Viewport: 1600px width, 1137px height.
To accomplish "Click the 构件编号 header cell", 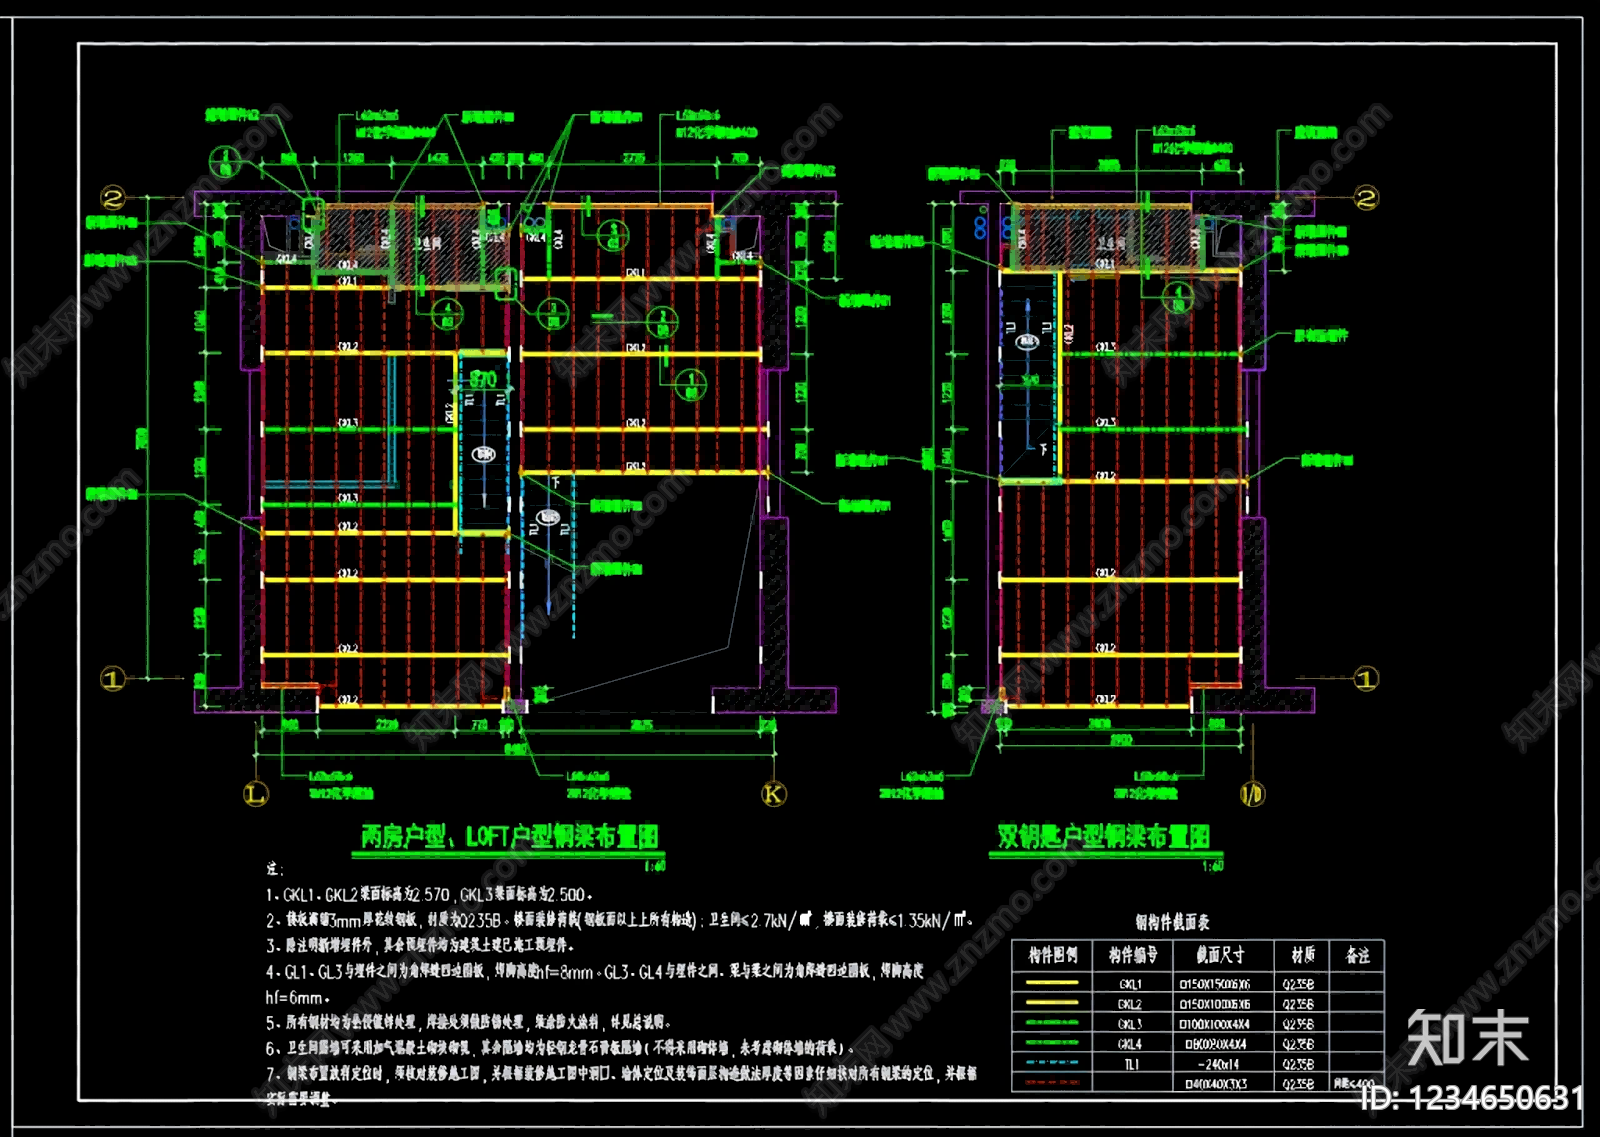I will click(x=1132, y=955).
